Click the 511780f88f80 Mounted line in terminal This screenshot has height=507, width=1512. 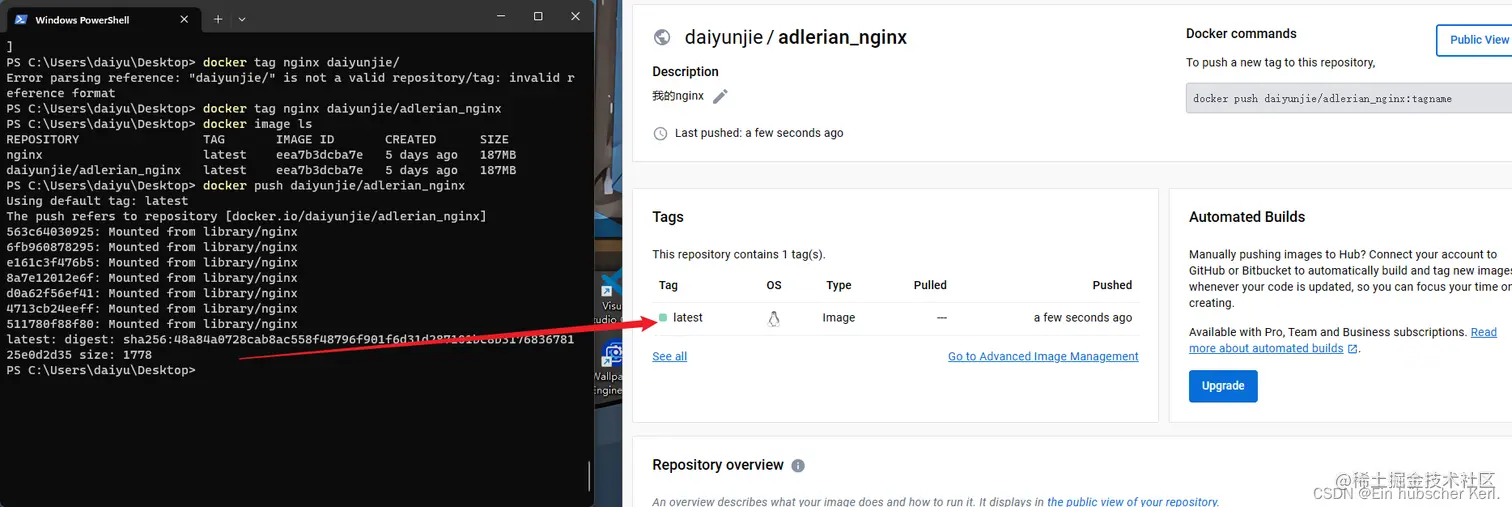(x=152, y=324)
